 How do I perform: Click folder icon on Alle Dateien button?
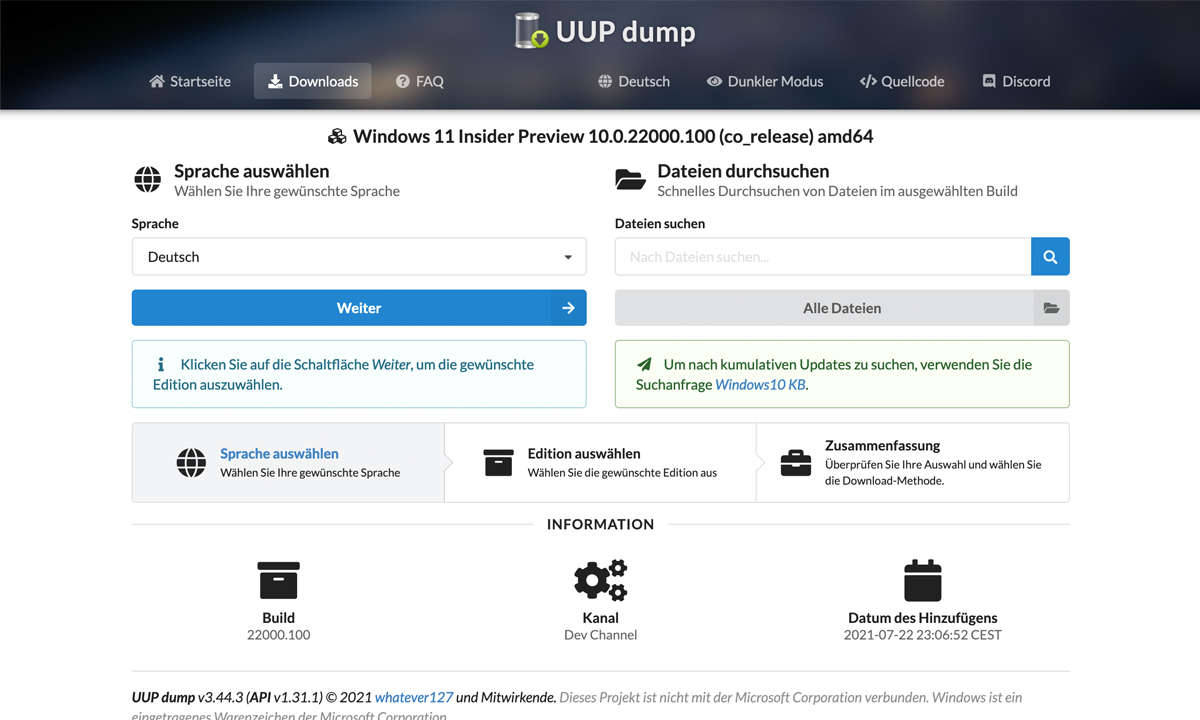(x=1051, y=308)
